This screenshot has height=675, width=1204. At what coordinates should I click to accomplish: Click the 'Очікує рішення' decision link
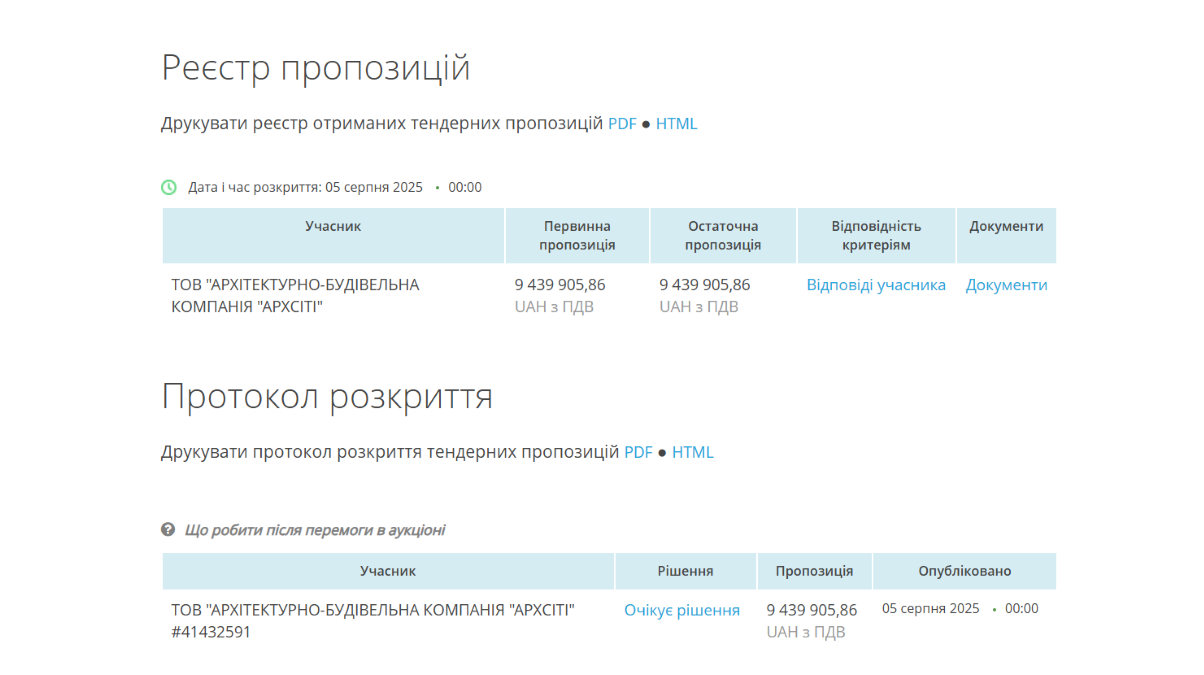point(682,610)
